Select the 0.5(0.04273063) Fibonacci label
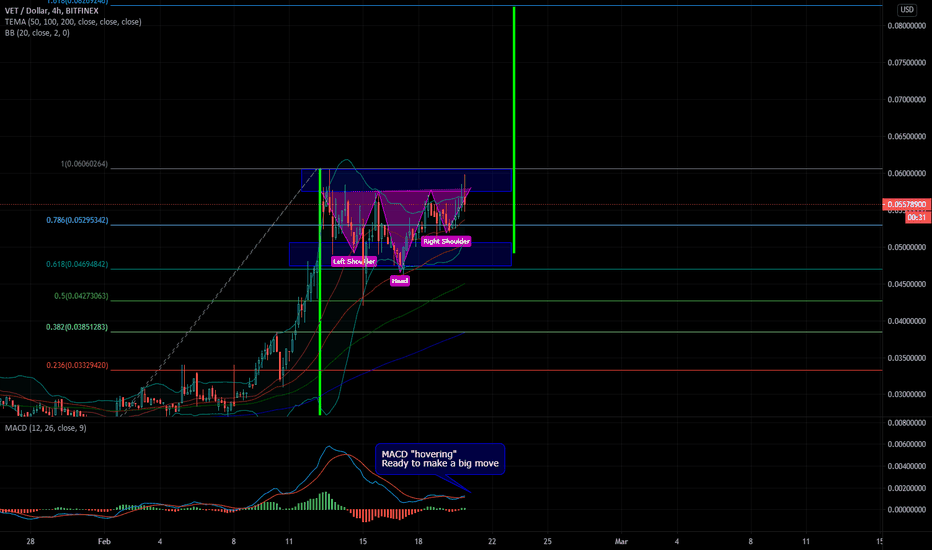 pyautogui.click(x=81, y=296)
